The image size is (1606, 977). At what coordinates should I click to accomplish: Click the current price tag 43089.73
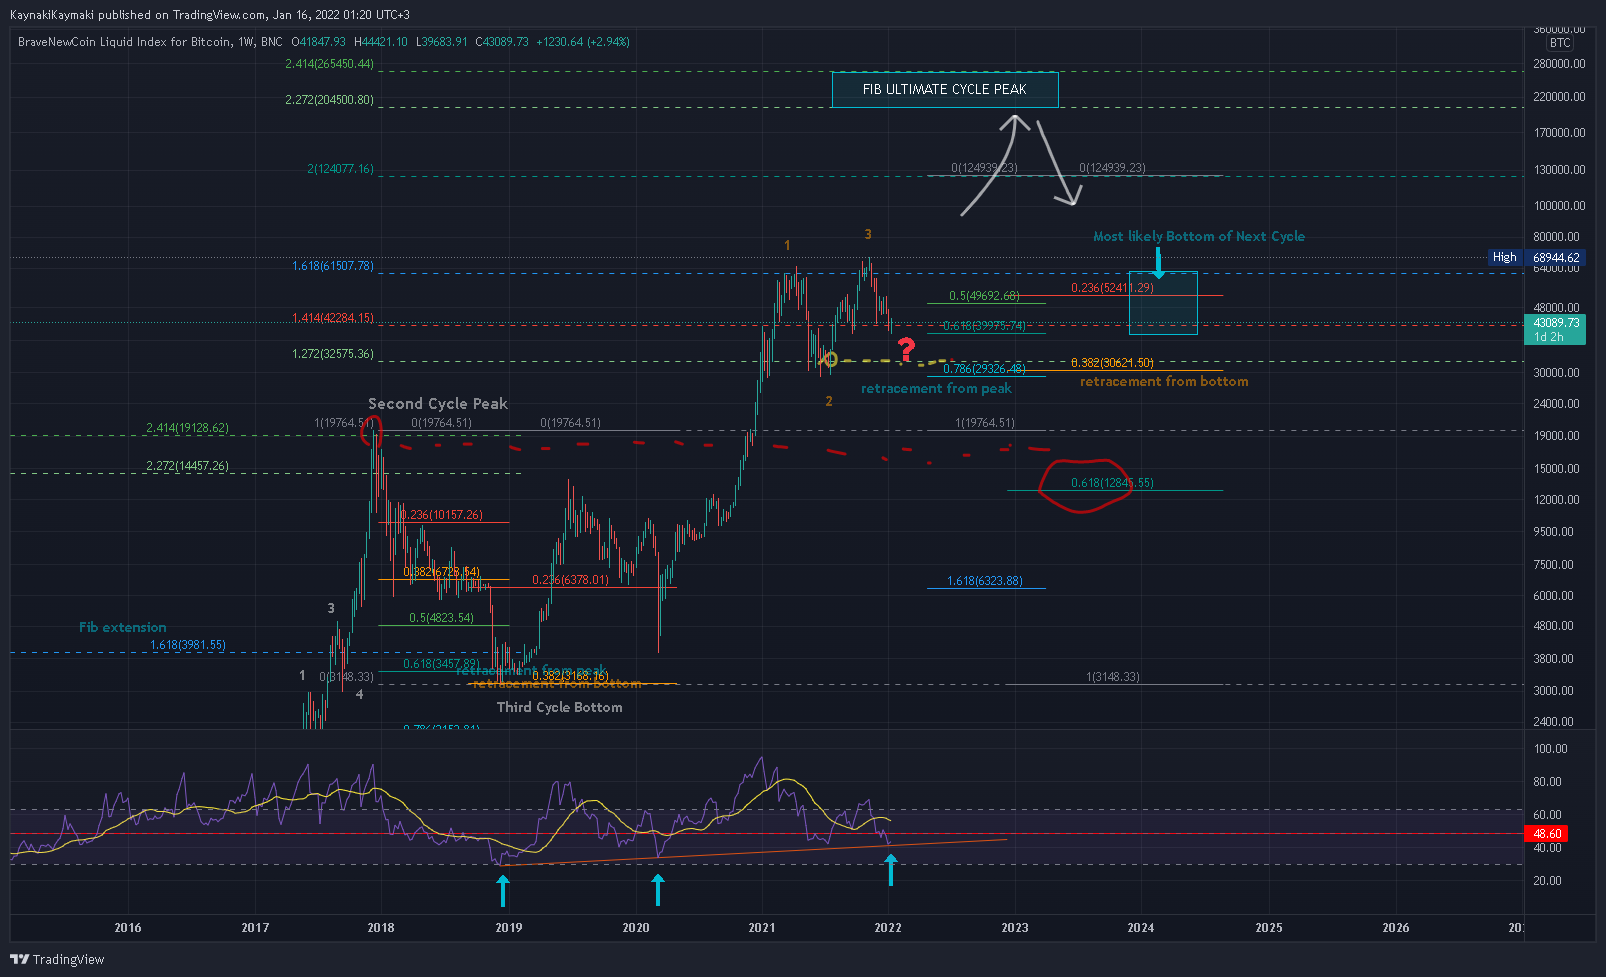click(x=1556, y=323)
